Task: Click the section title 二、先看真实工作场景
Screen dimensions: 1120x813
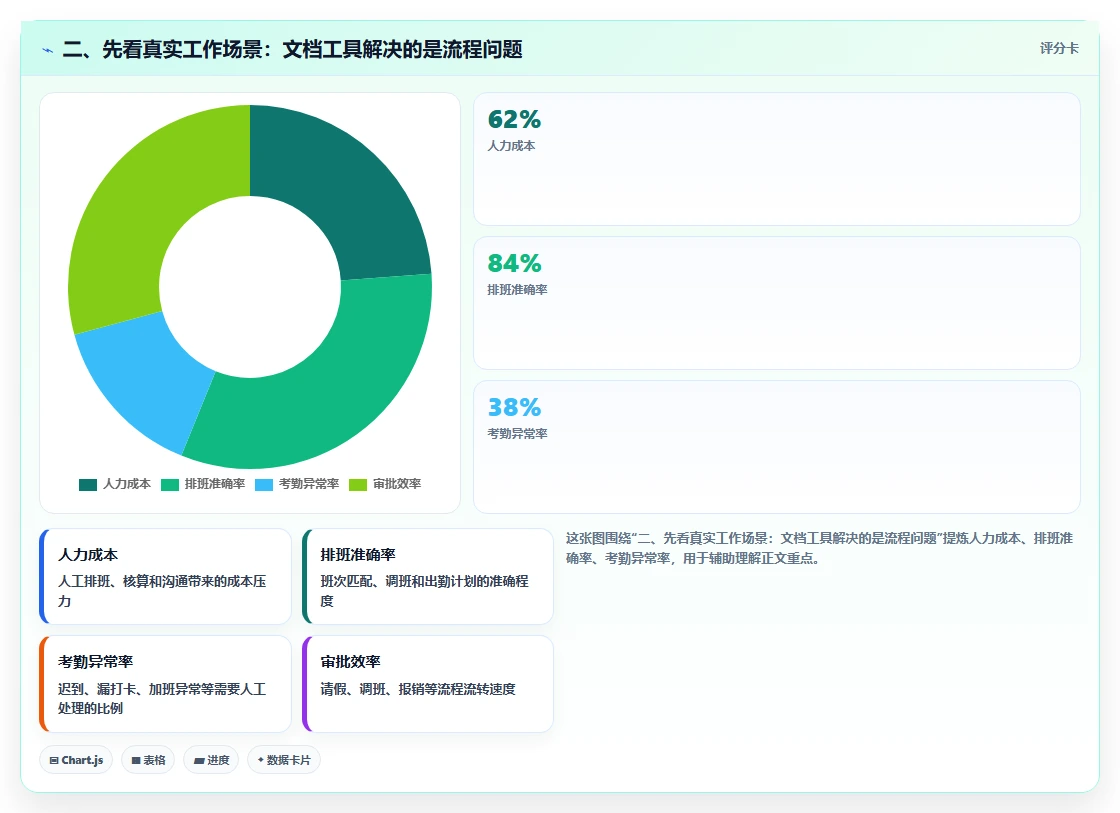Action: (x=292, y=49)
